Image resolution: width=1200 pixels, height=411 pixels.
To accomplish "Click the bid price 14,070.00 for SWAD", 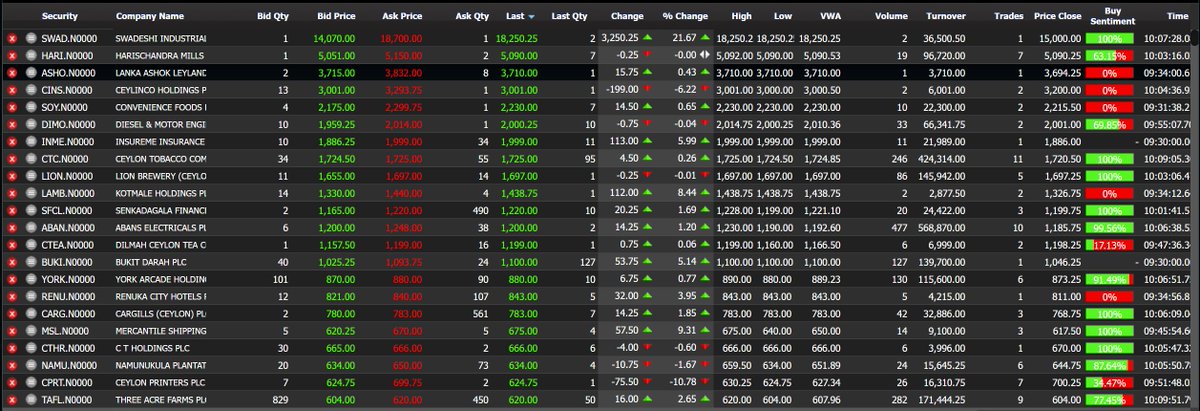I will click(336, 37).
